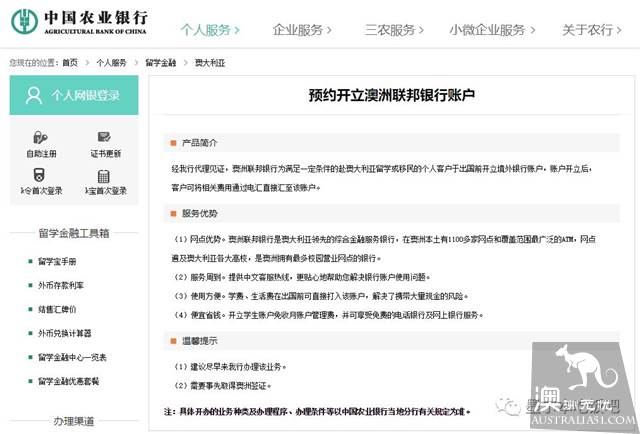Click the 个人网银登录 button
This screenshot has width=640, height=434.
(x=74, y=95)
